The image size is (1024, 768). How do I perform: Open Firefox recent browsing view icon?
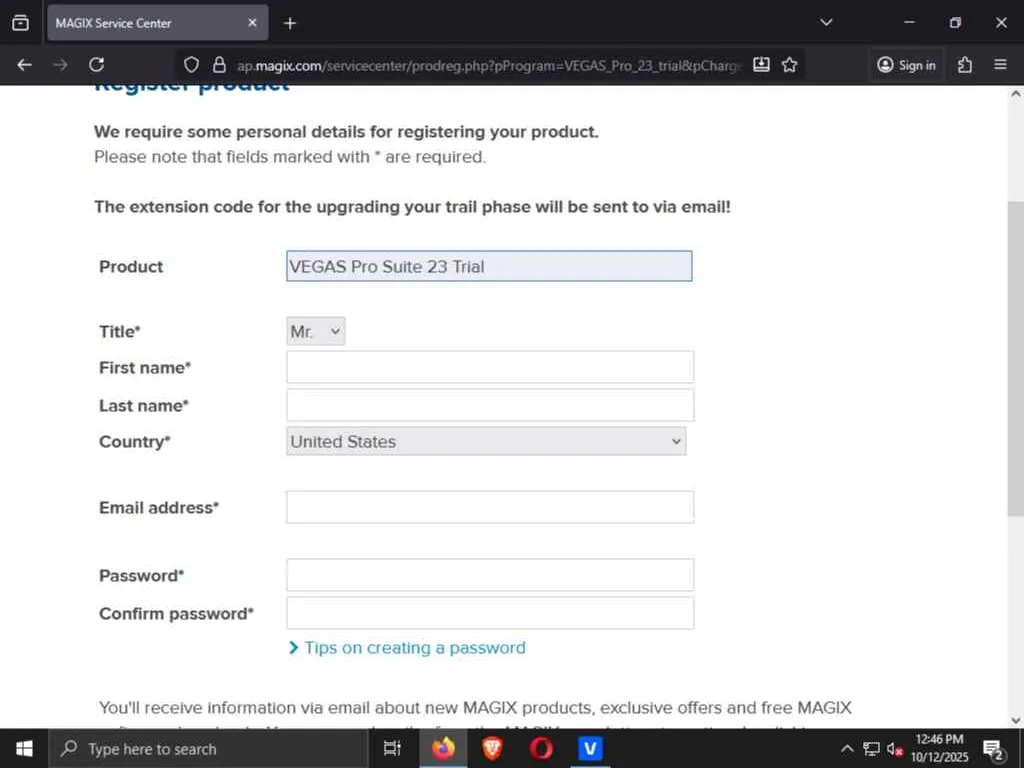[20, 23]
